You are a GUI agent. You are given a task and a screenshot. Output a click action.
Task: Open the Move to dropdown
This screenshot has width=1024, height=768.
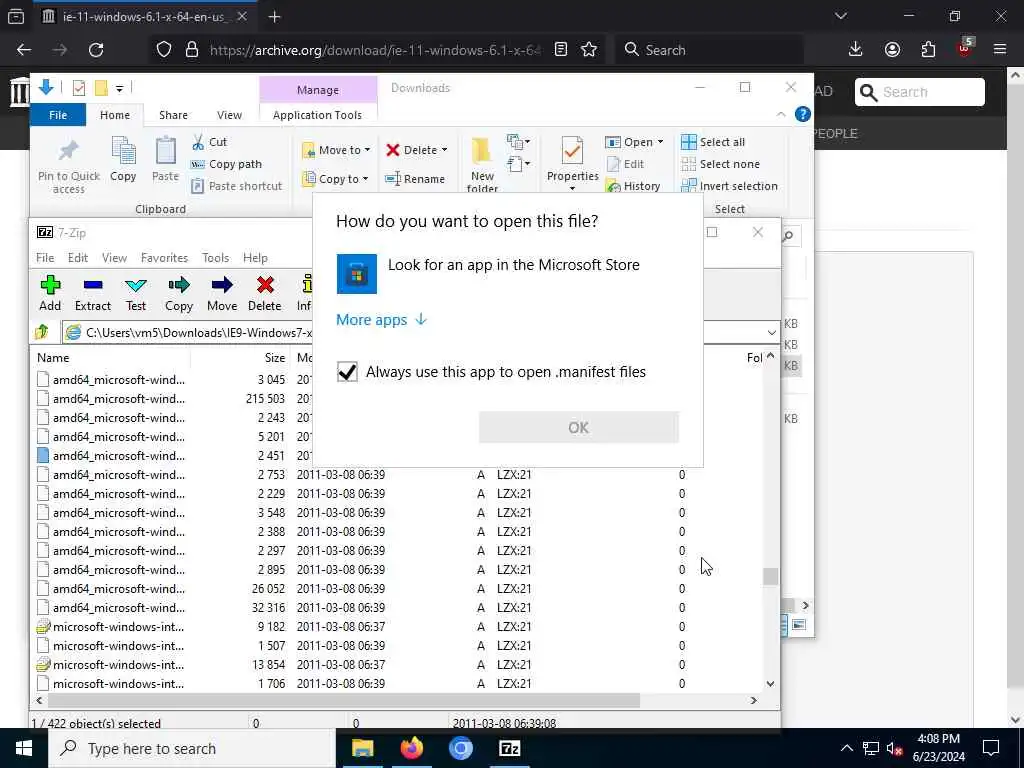[336, 150]
